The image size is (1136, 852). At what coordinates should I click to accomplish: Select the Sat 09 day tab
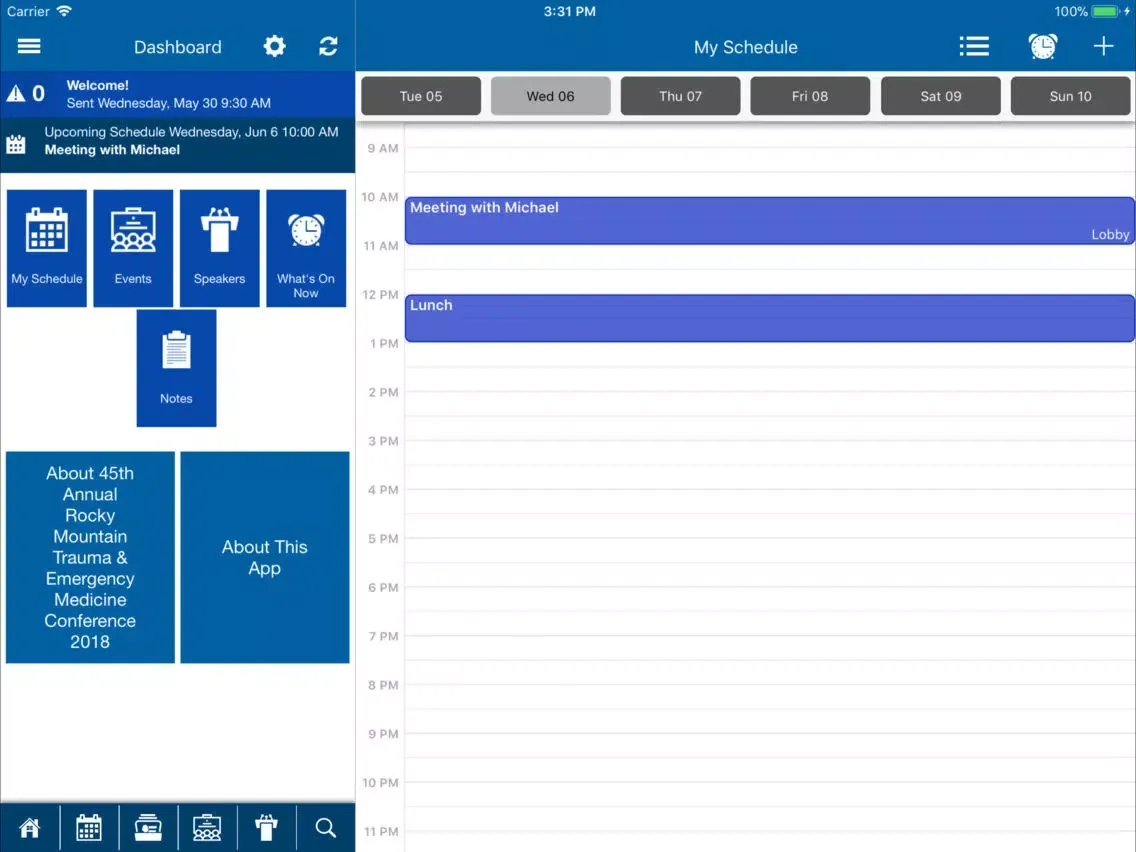pyautogui.click(x=940, y=96)
